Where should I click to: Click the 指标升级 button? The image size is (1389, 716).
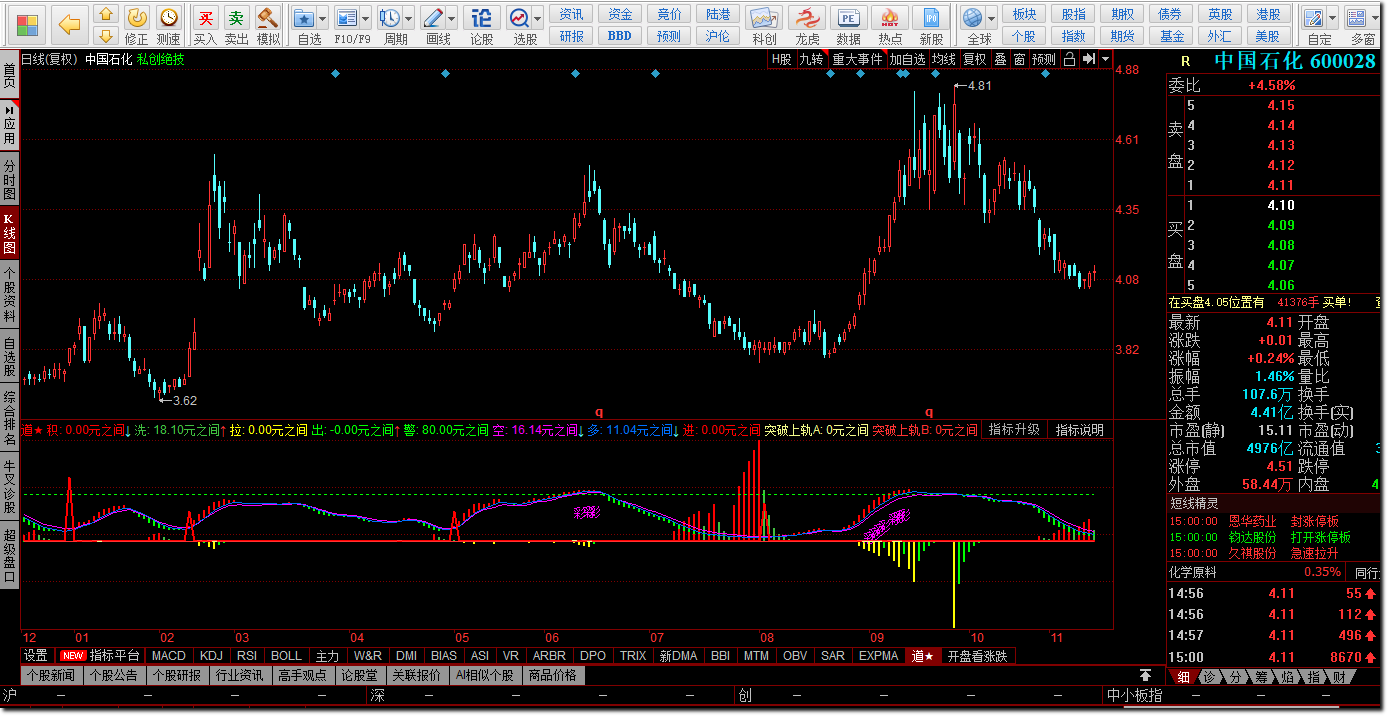[1014, 430]
